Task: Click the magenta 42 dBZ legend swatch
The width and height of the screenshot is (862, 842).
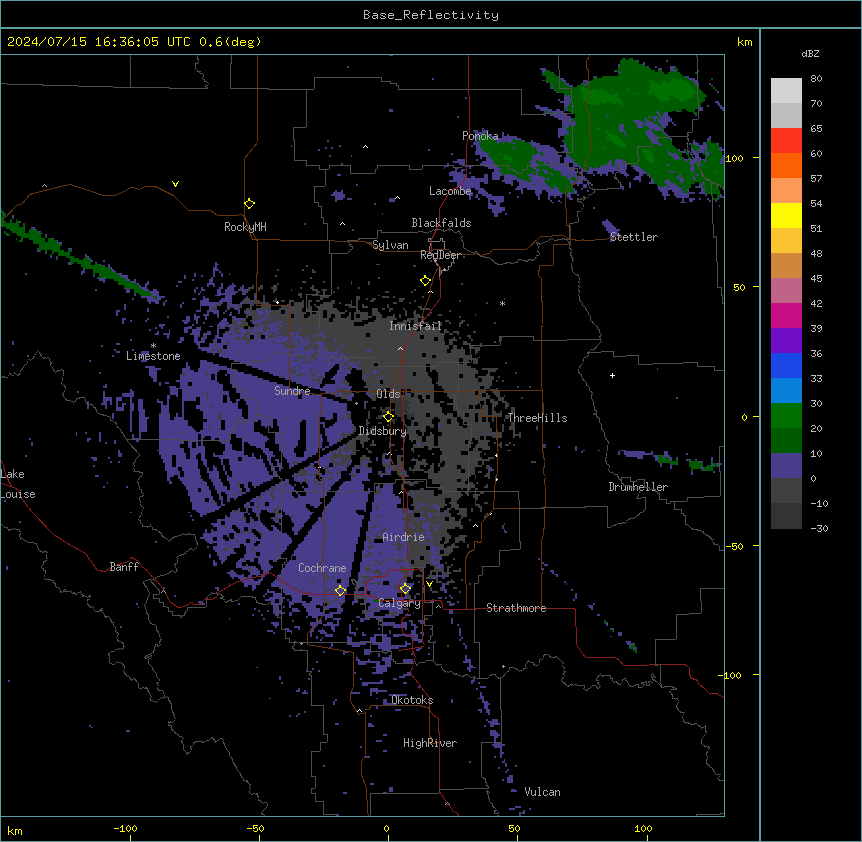Action: tap(786, 315)
